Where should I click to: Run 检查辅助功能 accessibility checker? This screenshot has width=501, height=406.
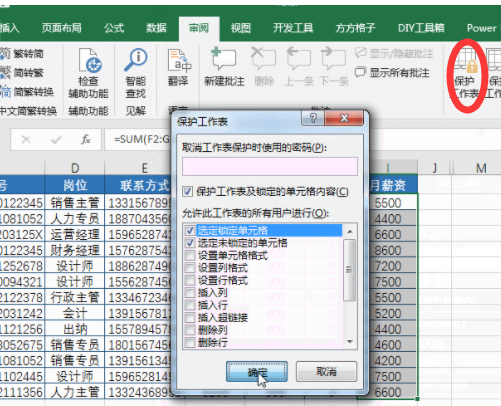pos(88,73)
